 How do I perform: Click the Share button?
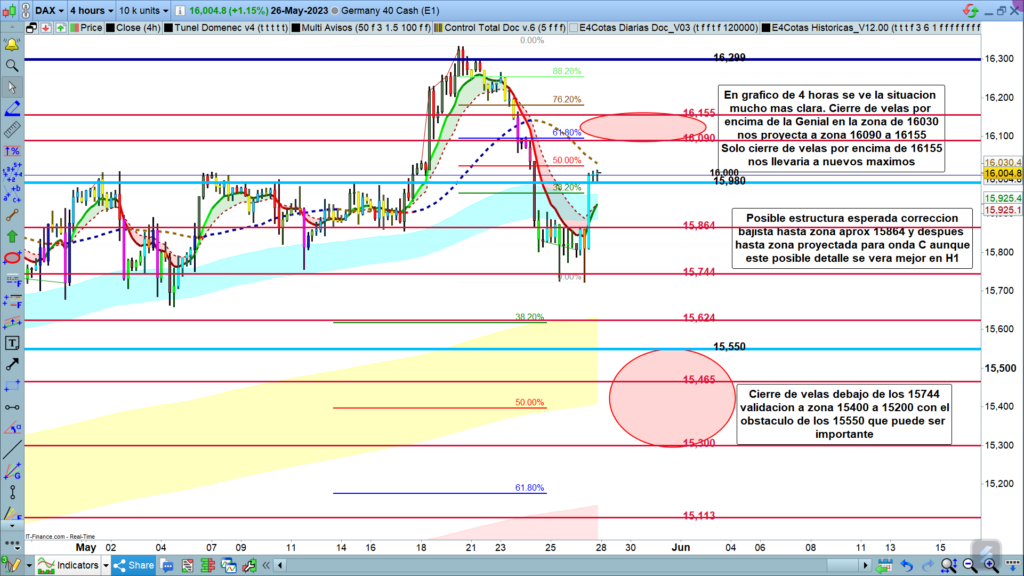[134, 566]
